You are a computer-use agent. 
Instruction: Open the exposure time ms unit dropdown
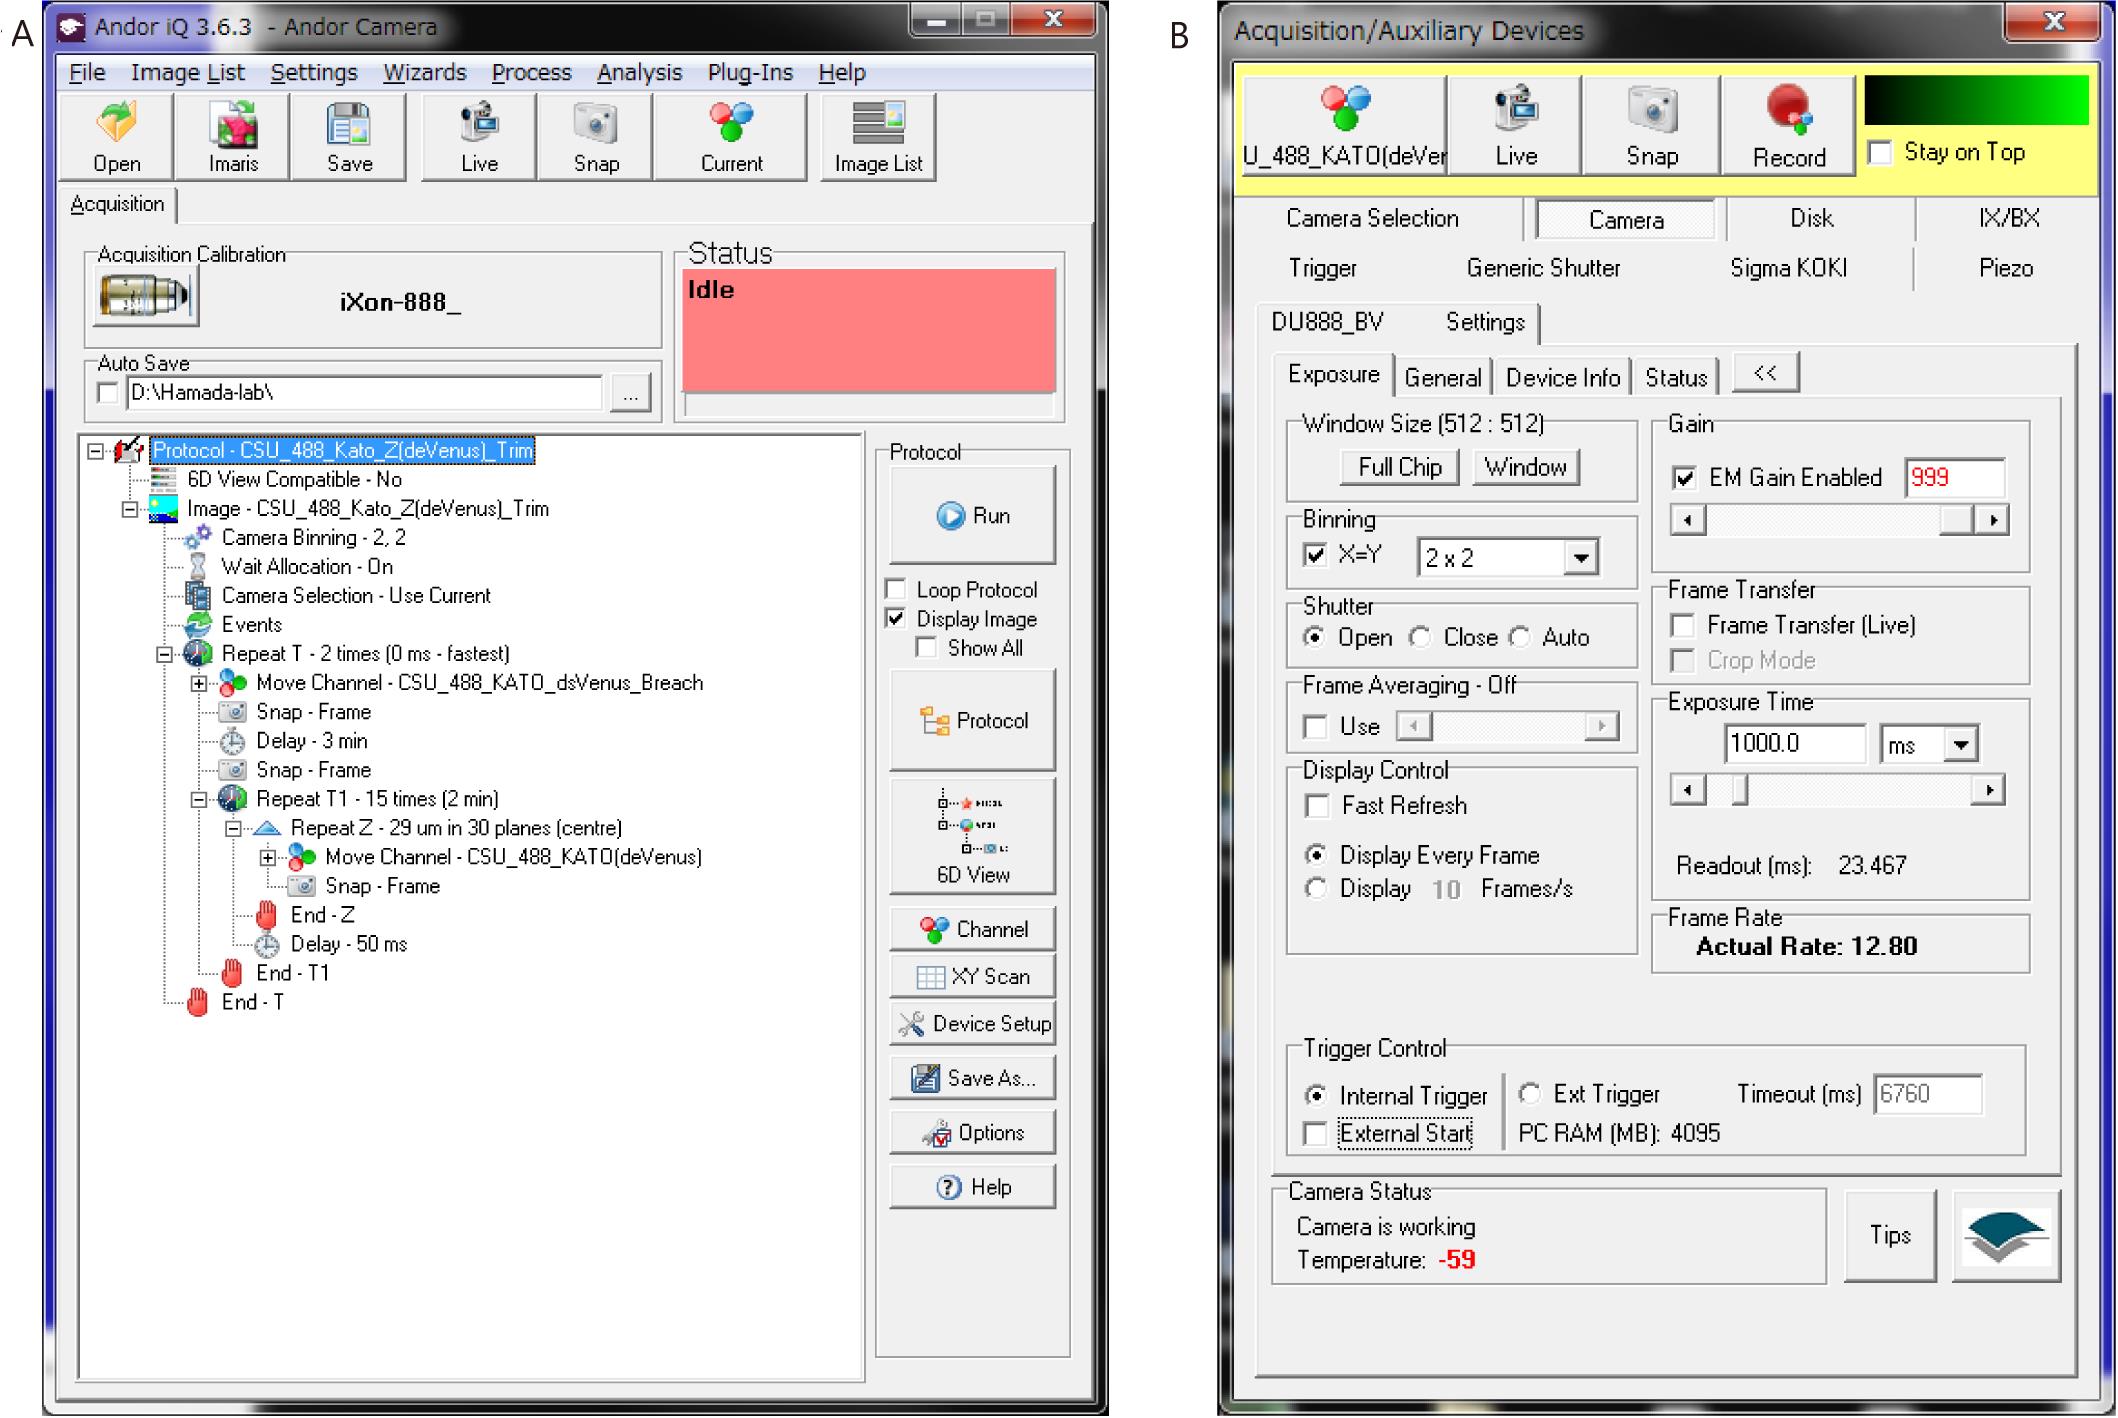(x=1961, y=744)
